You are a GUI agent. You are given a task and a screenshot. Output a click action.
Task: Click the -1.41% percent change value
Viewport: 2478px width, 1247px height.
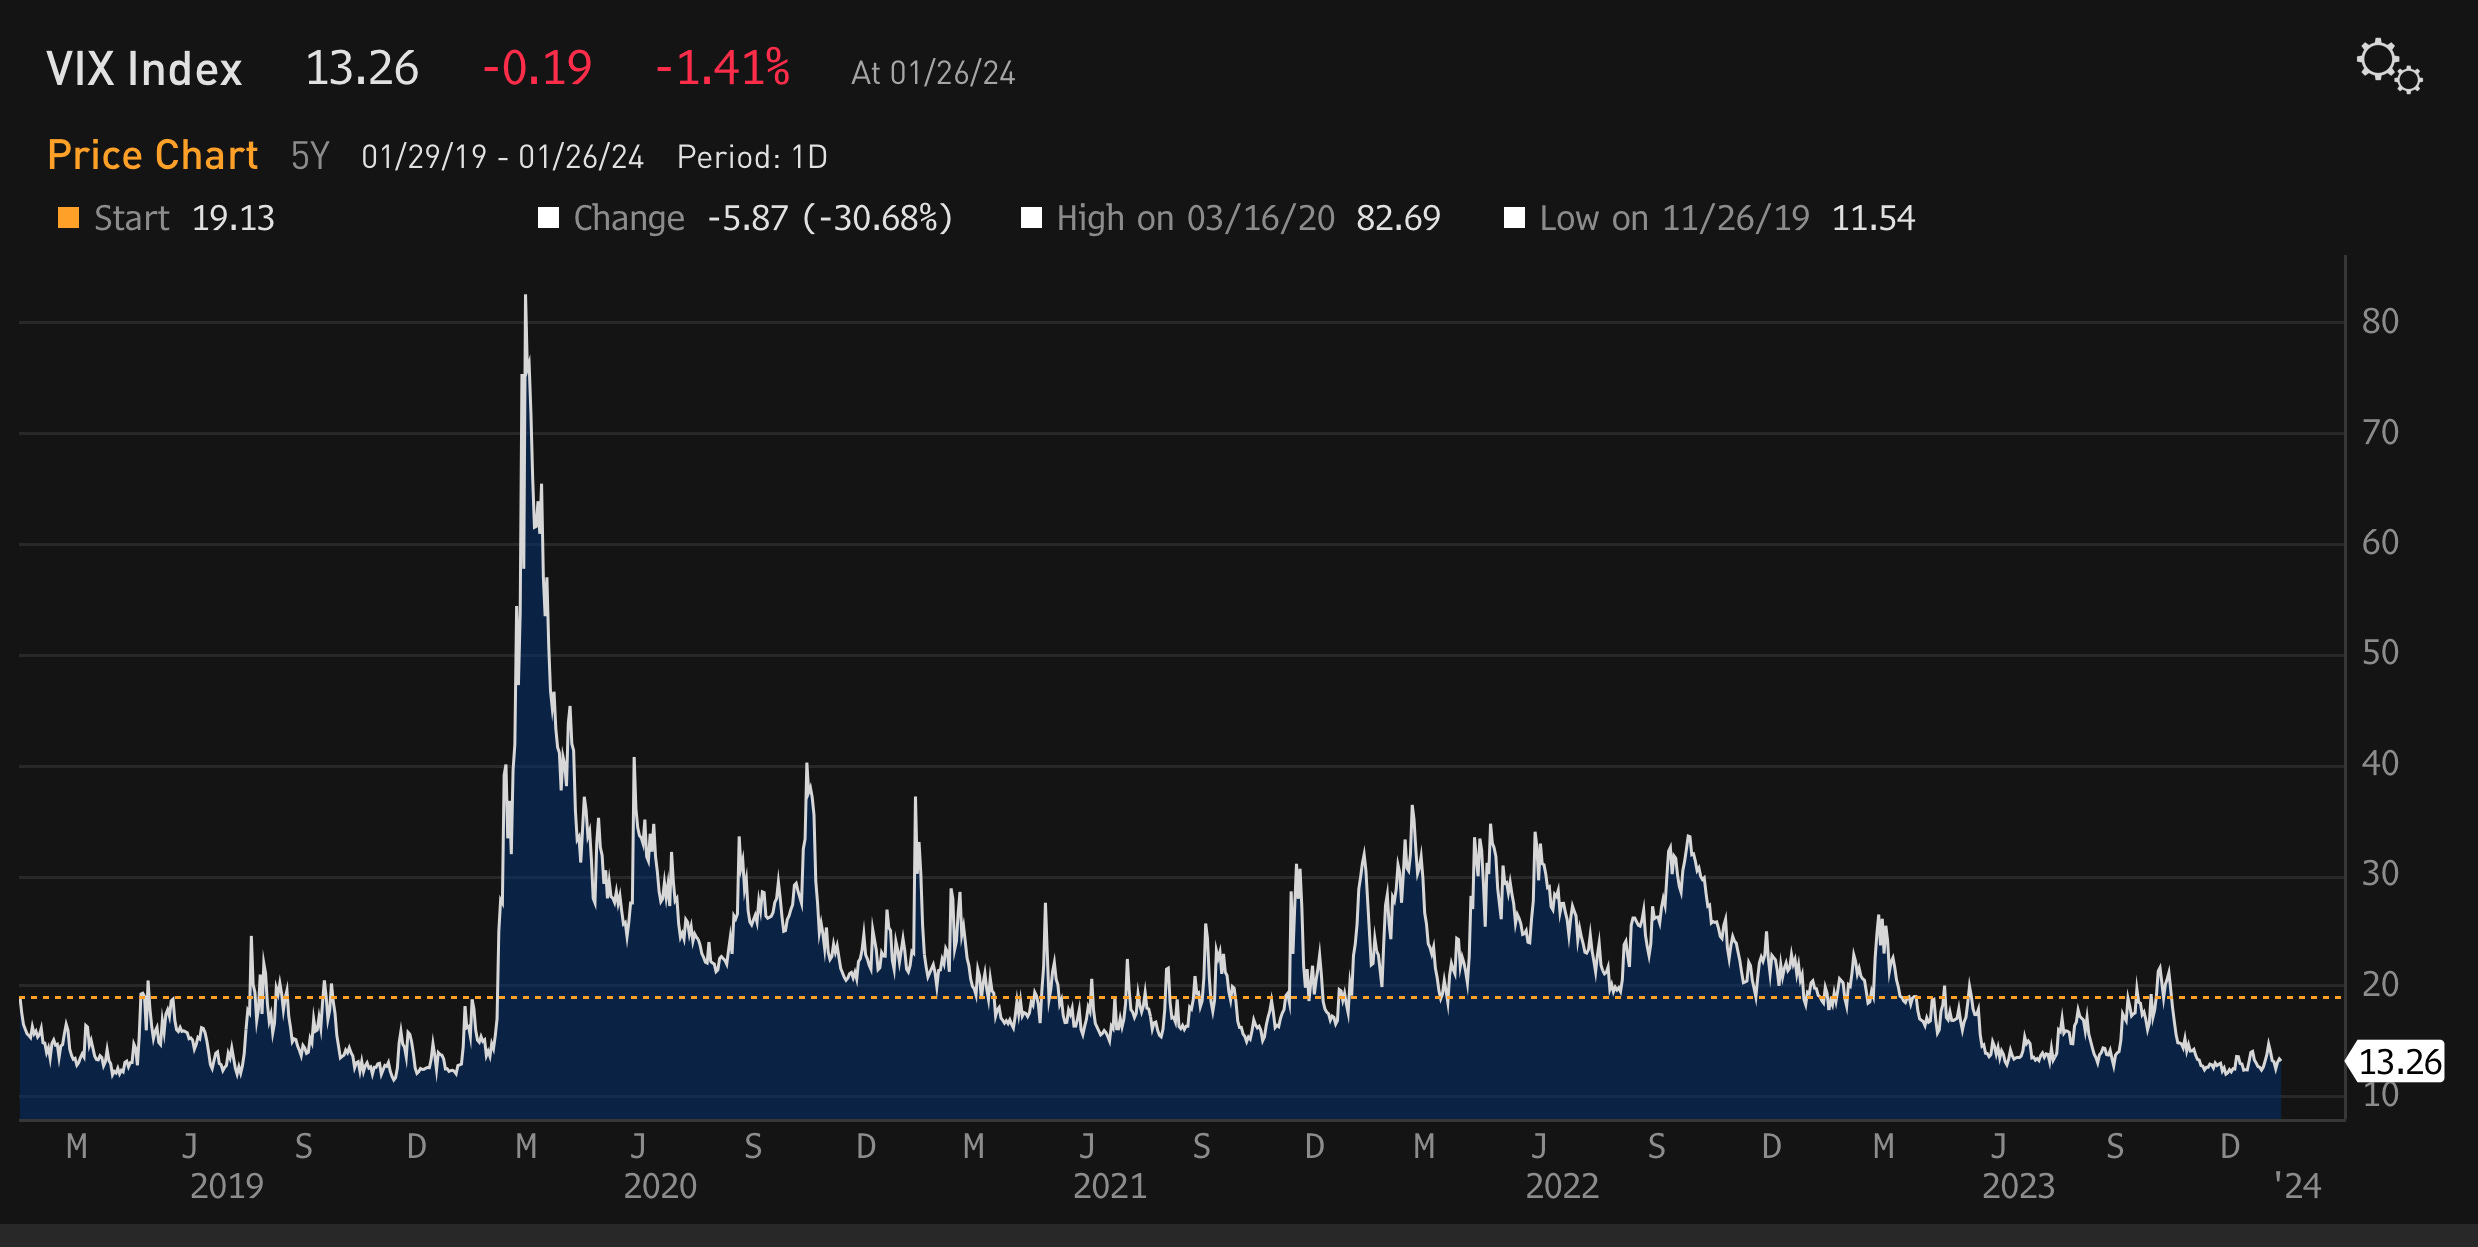722,68
